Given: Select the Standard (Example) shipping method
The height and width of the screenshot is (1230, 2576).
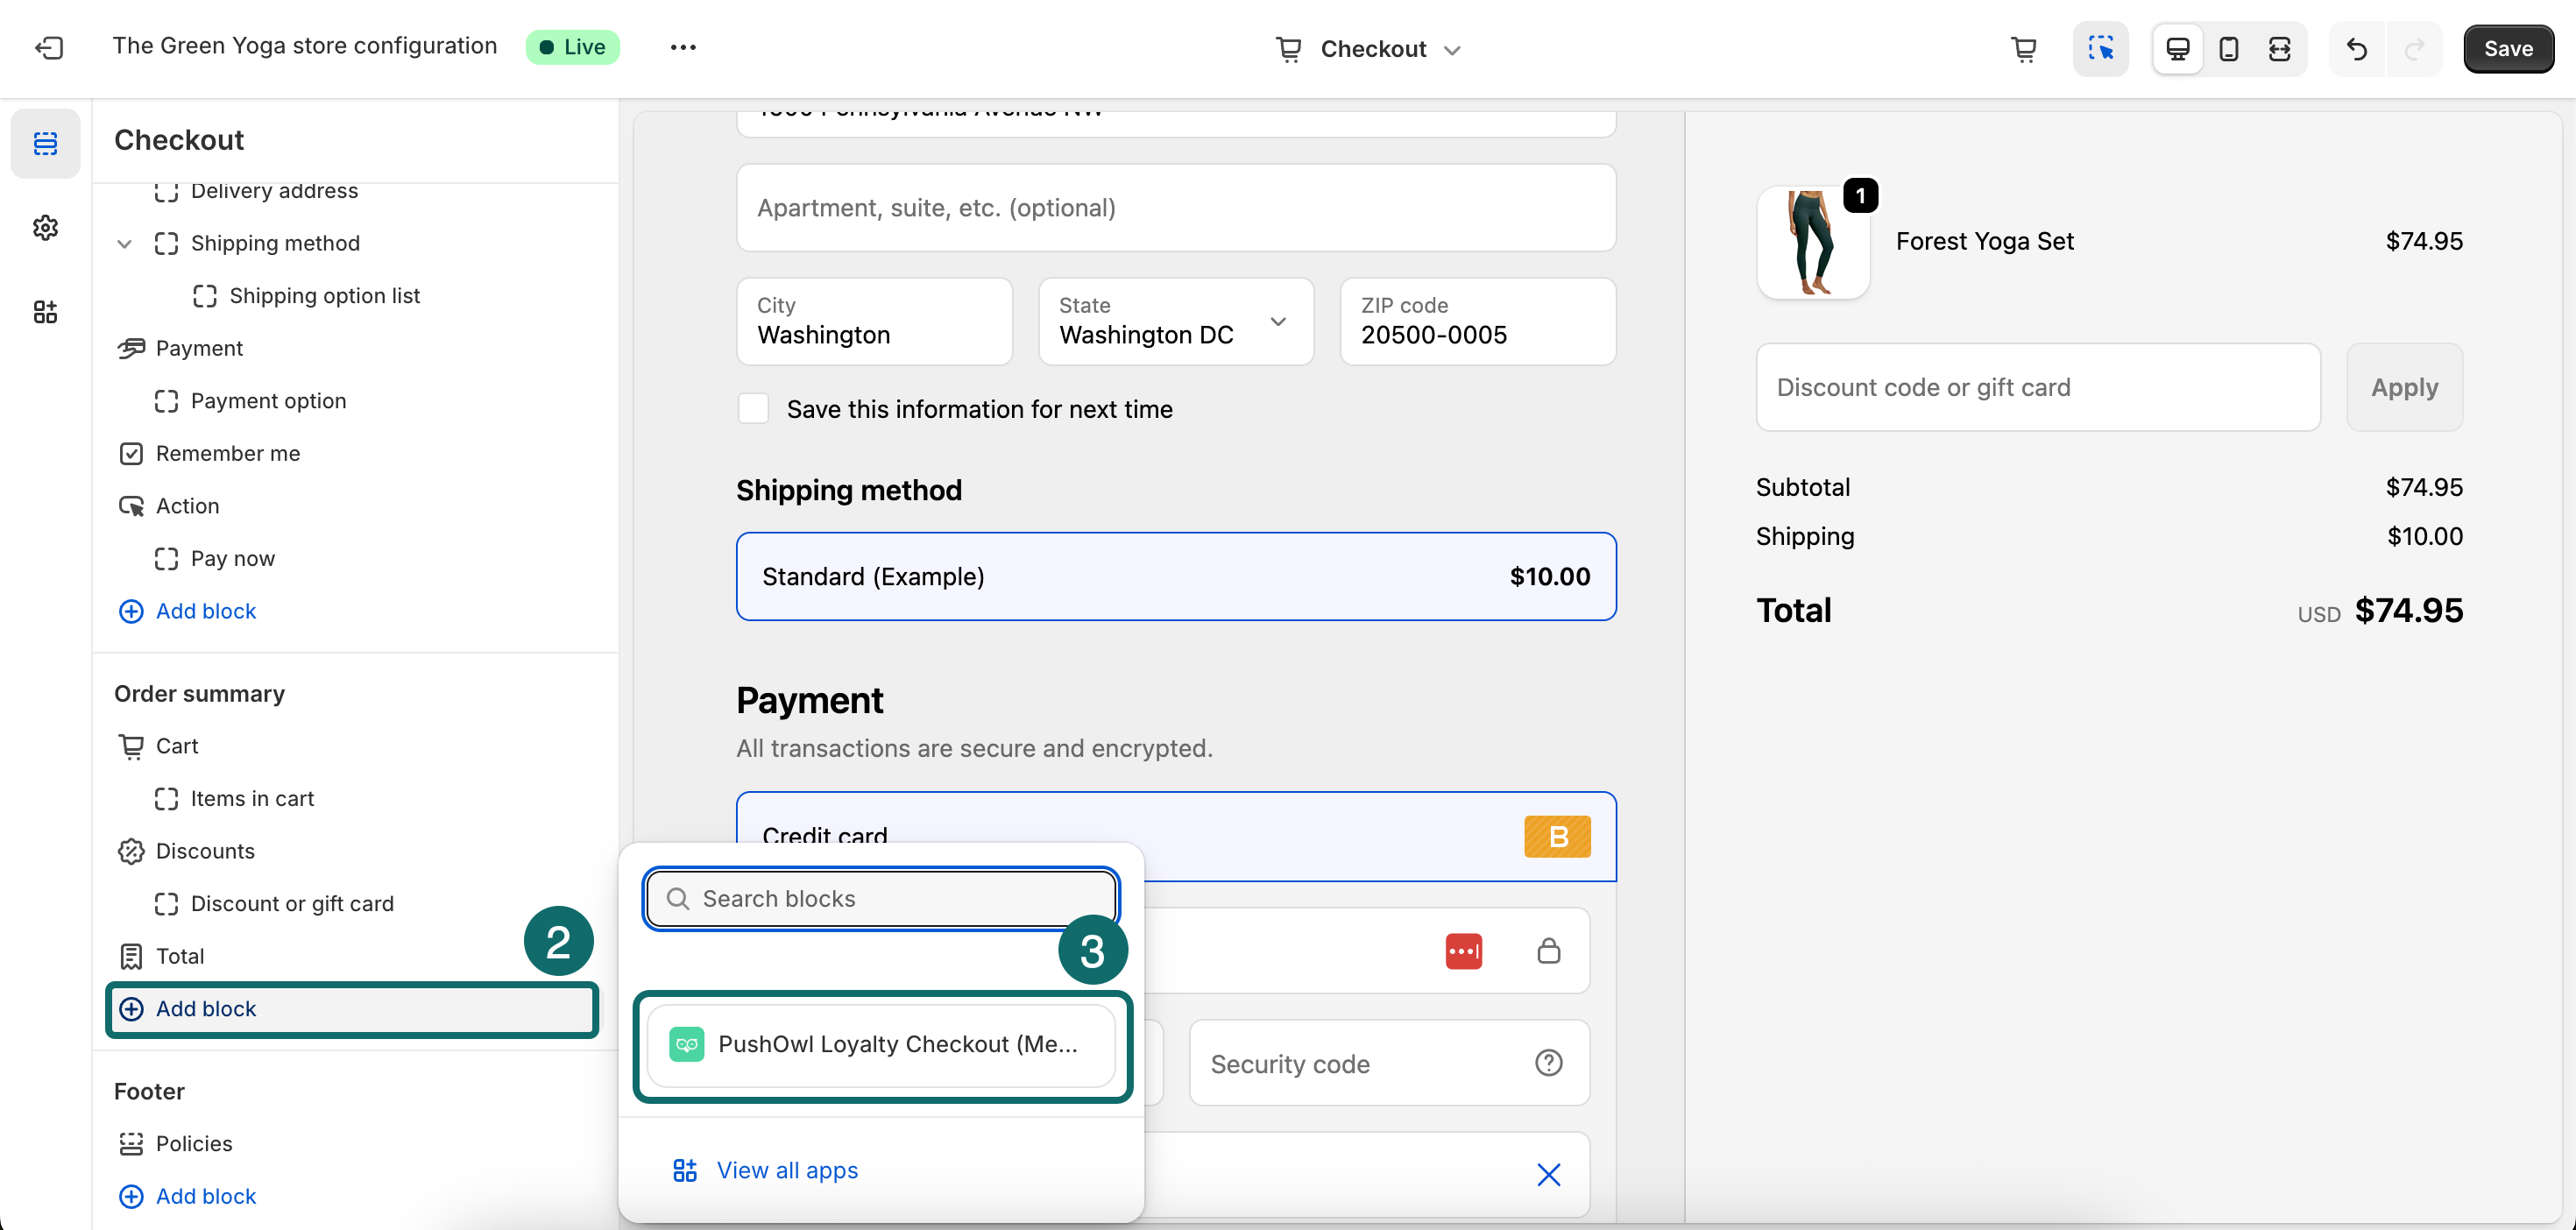Looking at the screenshot, I should 1176,576.
